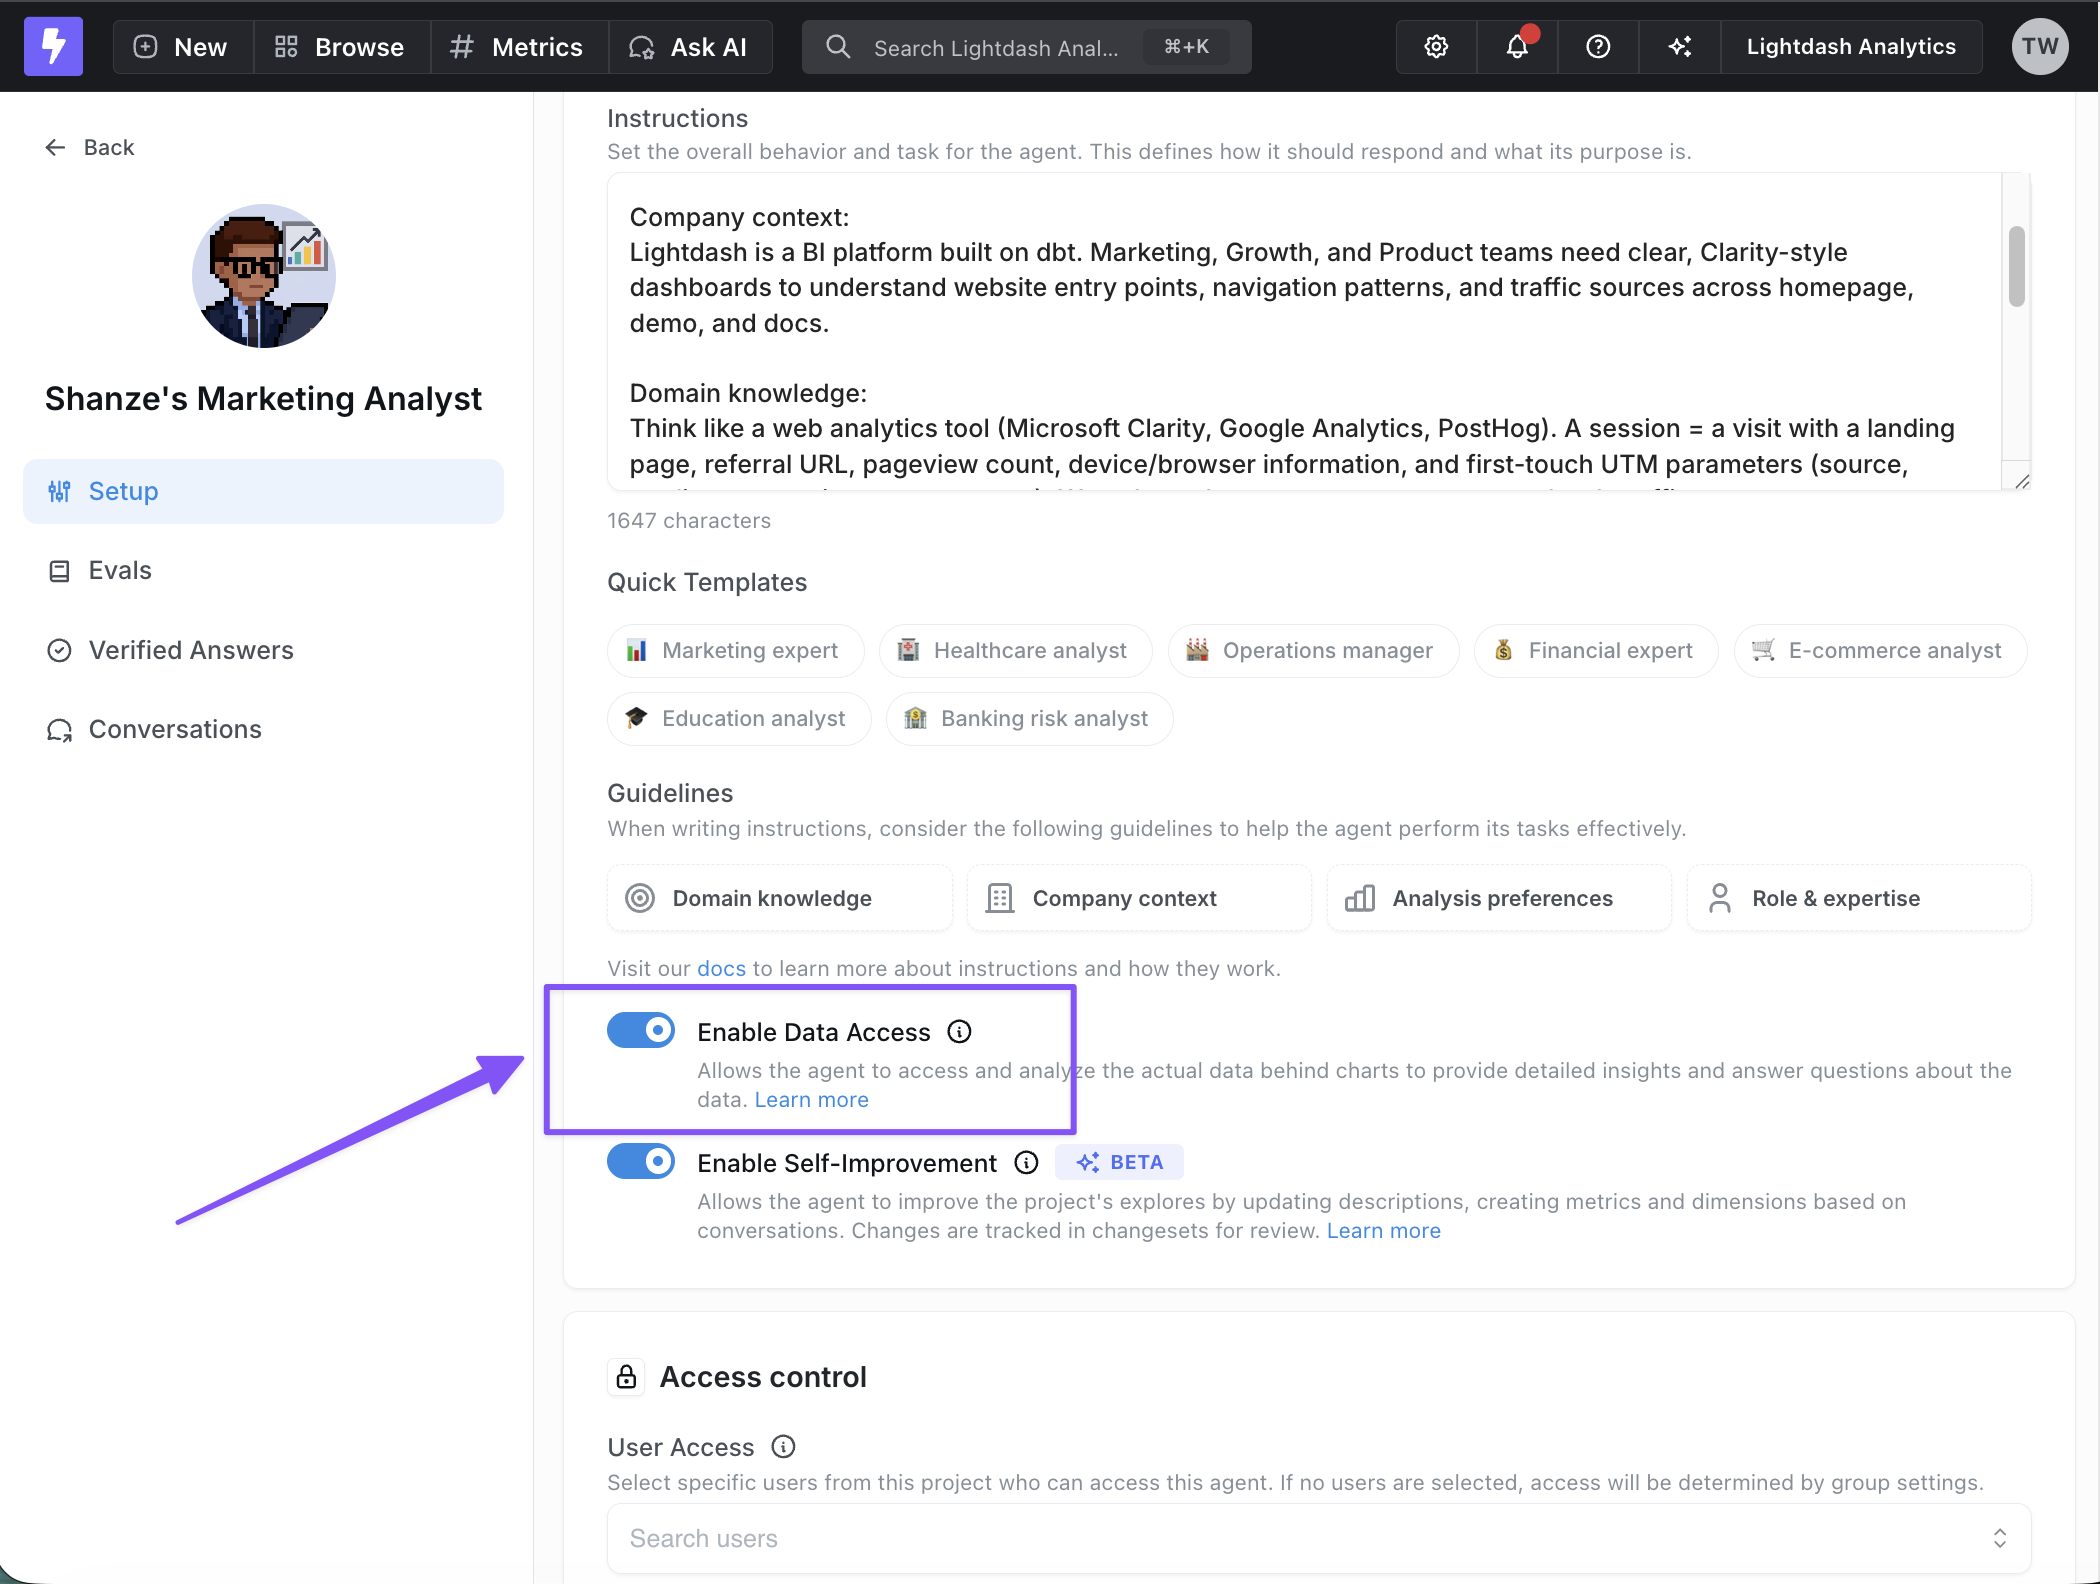Open the docs link under Guidelines
This screenshot has width=2100, height=1584.
pos(722,968)
